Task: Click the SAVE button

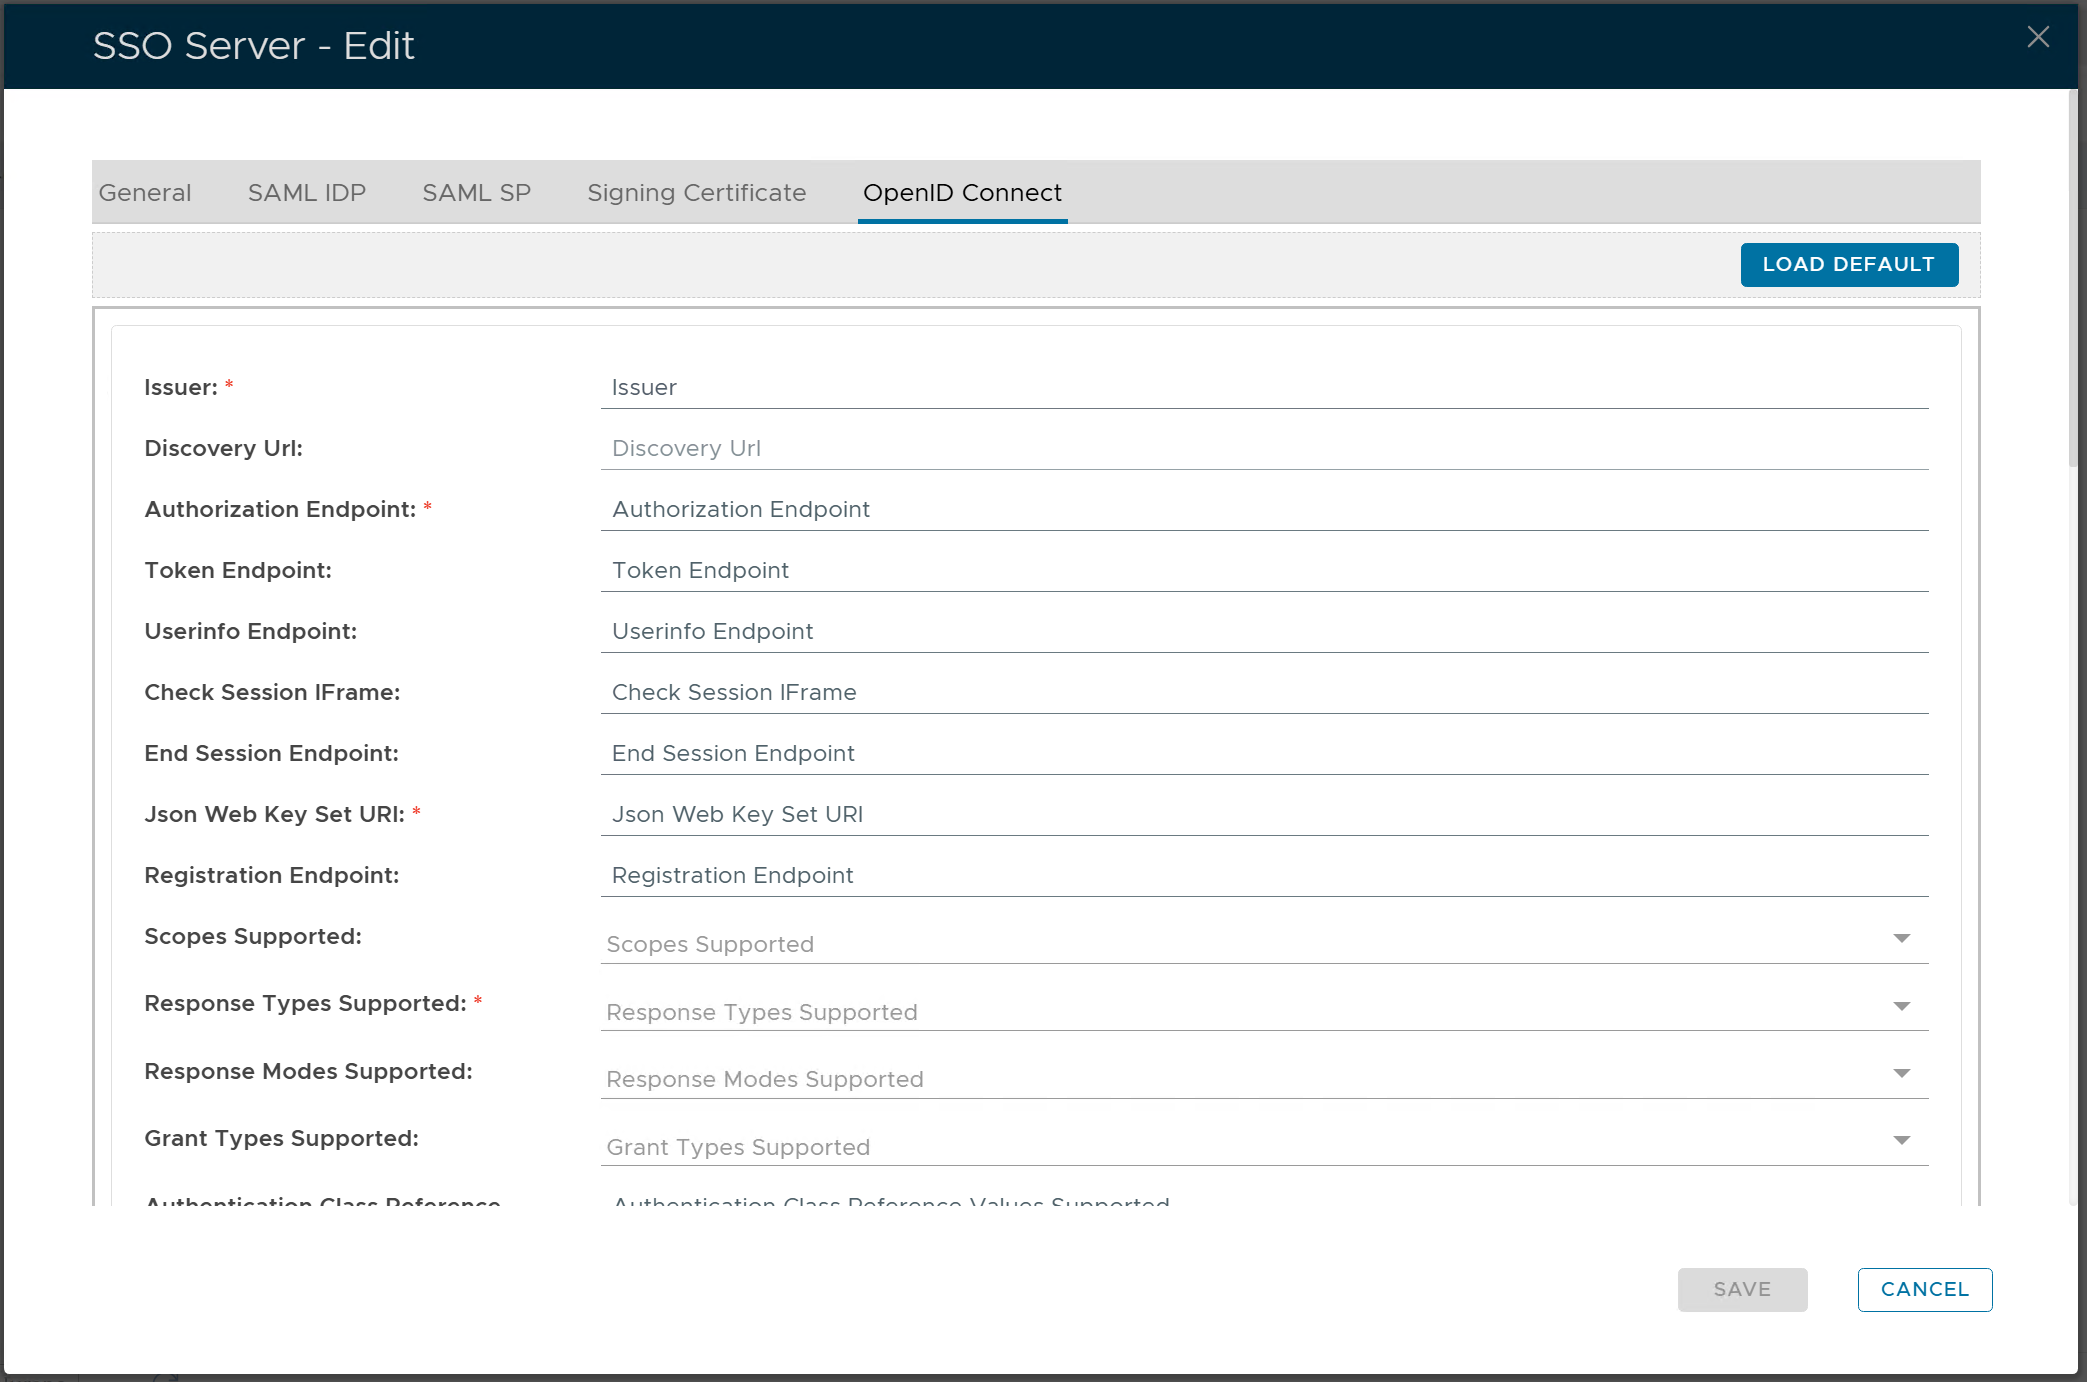Action: point(1742,1289)
